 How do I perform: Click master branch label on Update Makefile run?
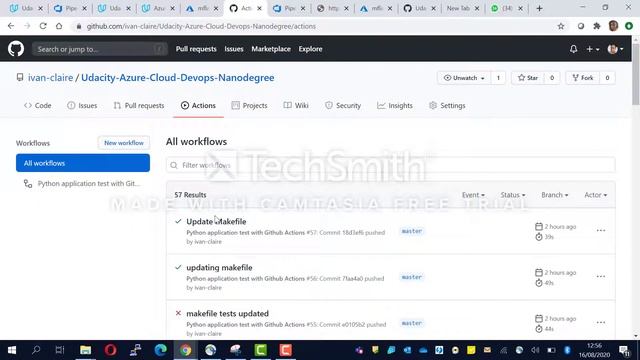[x=411, y=231]
